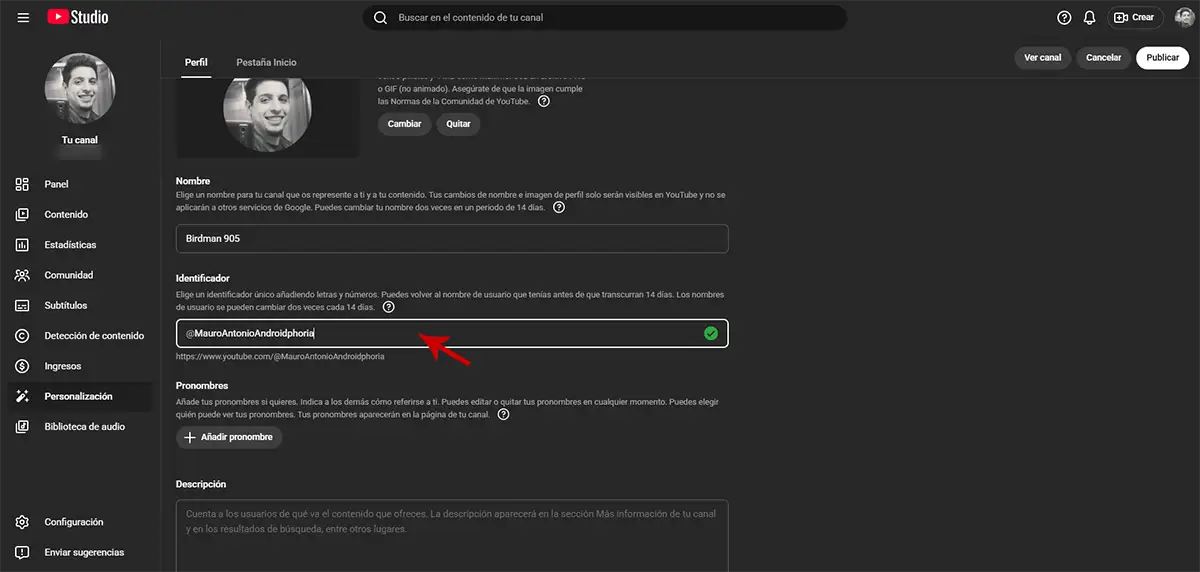Open Comunidad in the sidebar
Screen dimensions: 1200x572
pos(80,275)
